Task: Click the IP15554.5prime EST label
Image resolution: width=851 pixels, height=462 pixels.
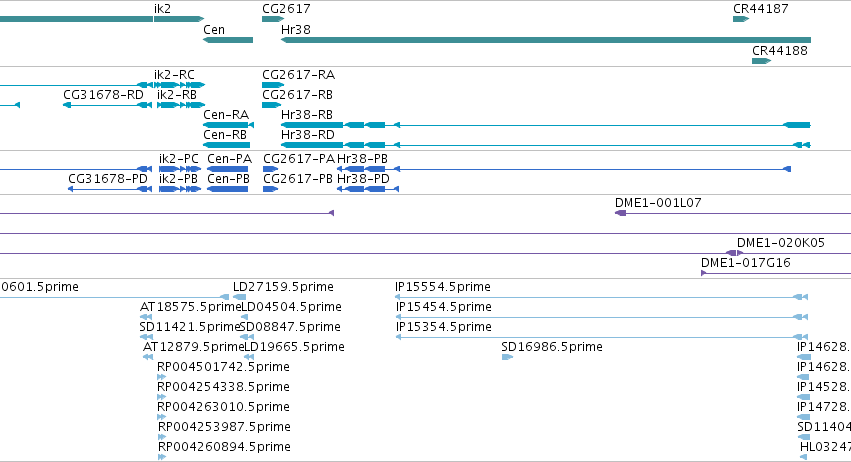Action: (x=443, y=287)
